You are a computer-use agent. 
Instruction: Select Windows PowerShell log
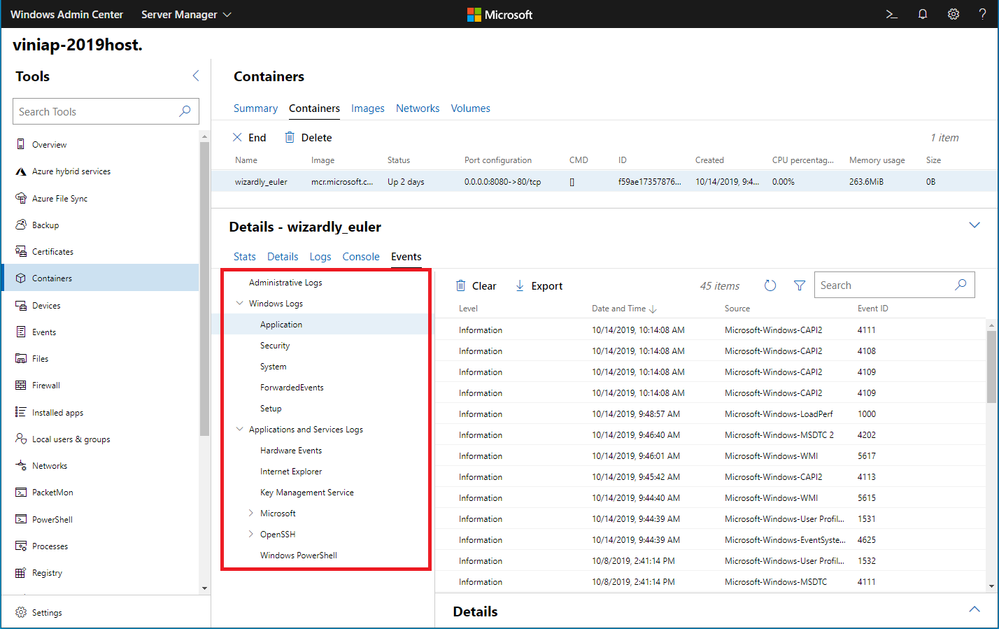(298, 555)
